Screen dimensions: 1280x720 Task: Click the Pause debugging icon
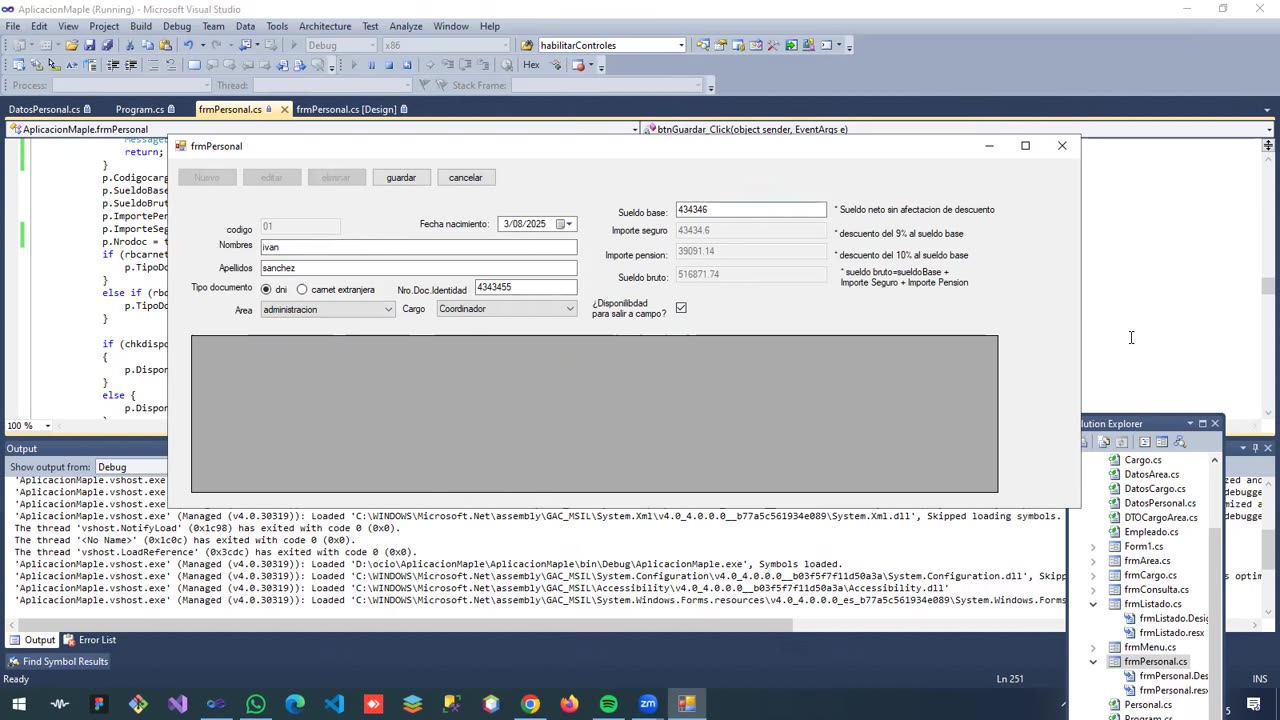pyautogui.click(x=371, y=65)
